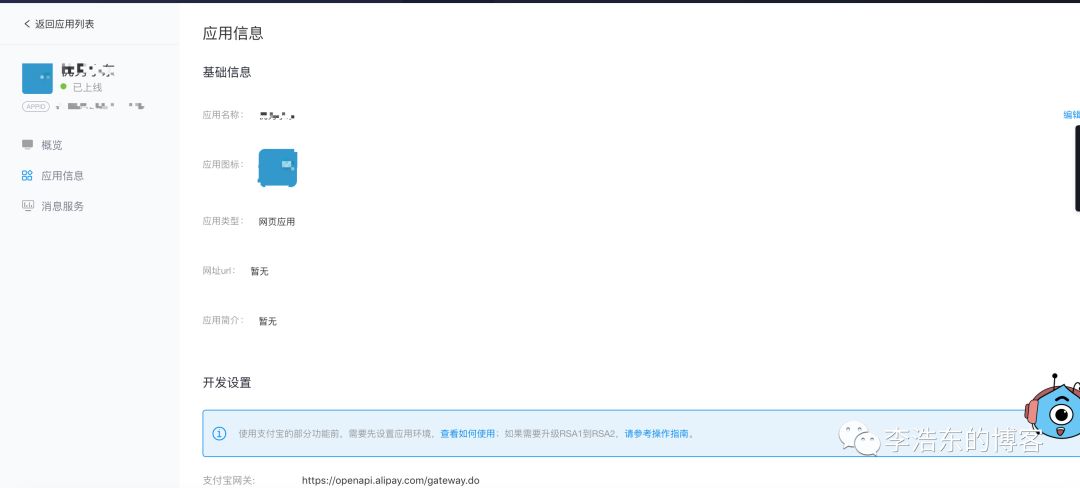Click 编辑 link beside 应用名称
Screen dimensions: 1080x488
[1071, 115]
